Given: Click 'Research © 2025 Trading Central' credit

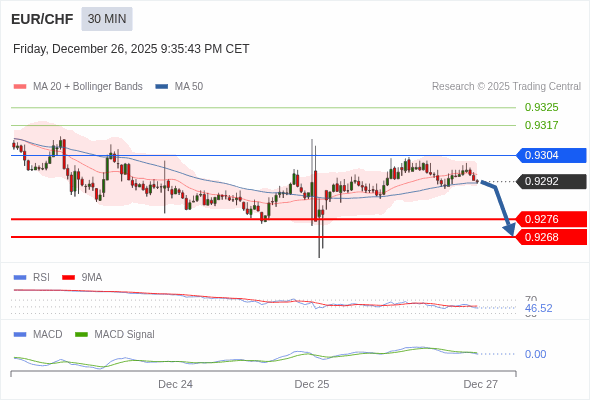Looking at the screenshot, I should coord(506,87).
